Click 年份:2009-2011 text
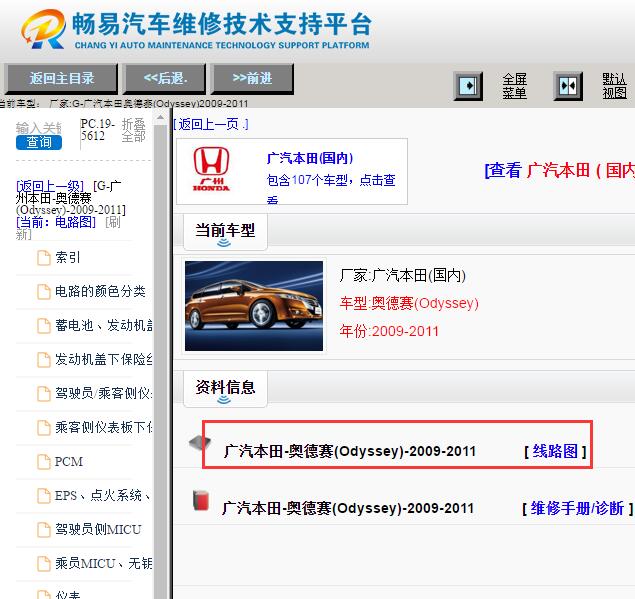 389,331
